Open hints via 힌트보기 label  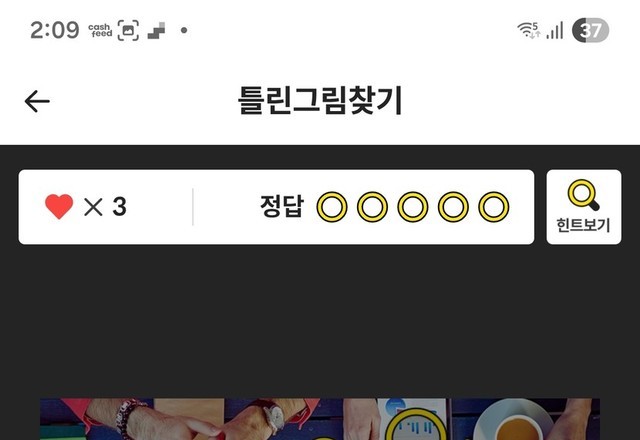[583, 225]
